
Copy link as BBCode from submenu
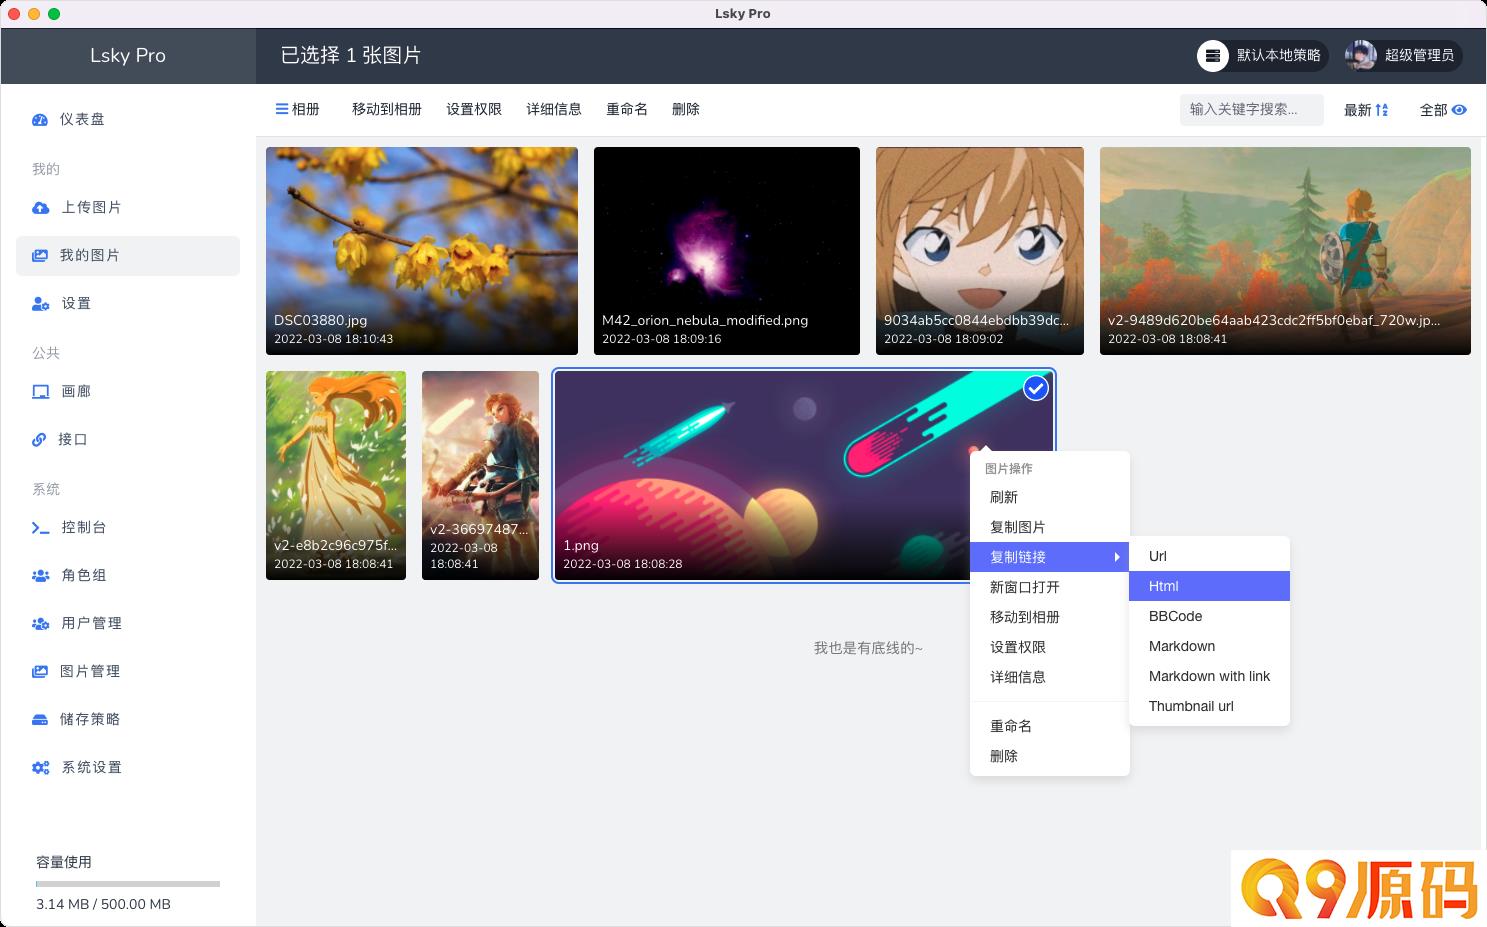(1209, 616)
